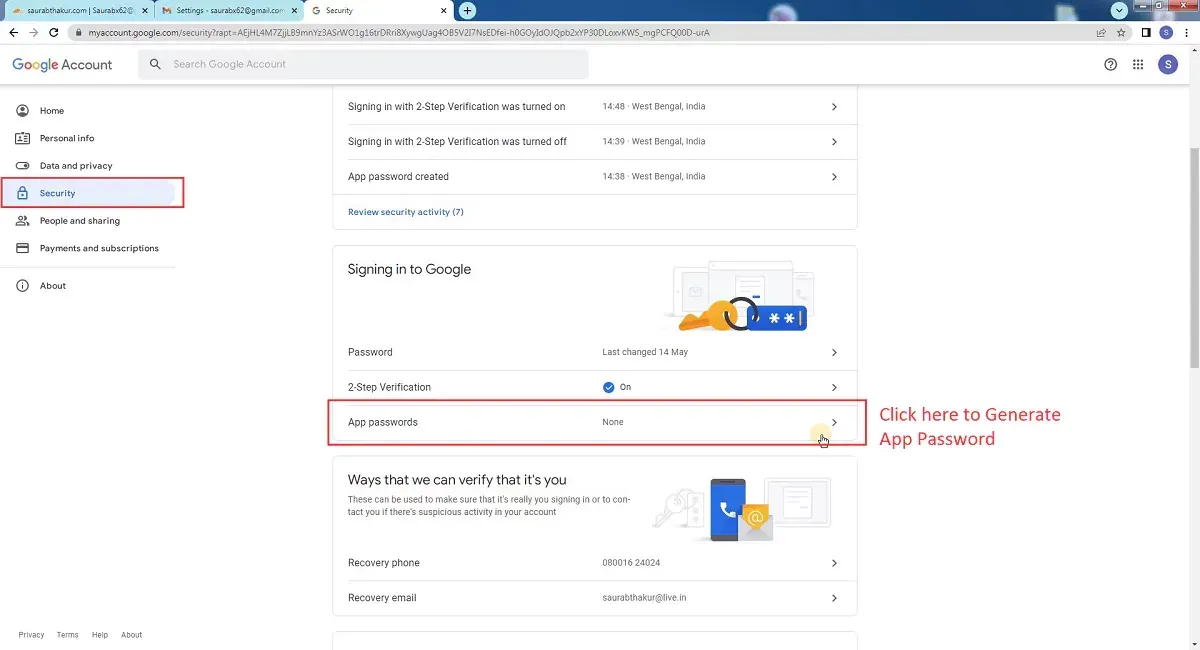
Task: Click the Google Account logo
Action: (x=62, y=64)
